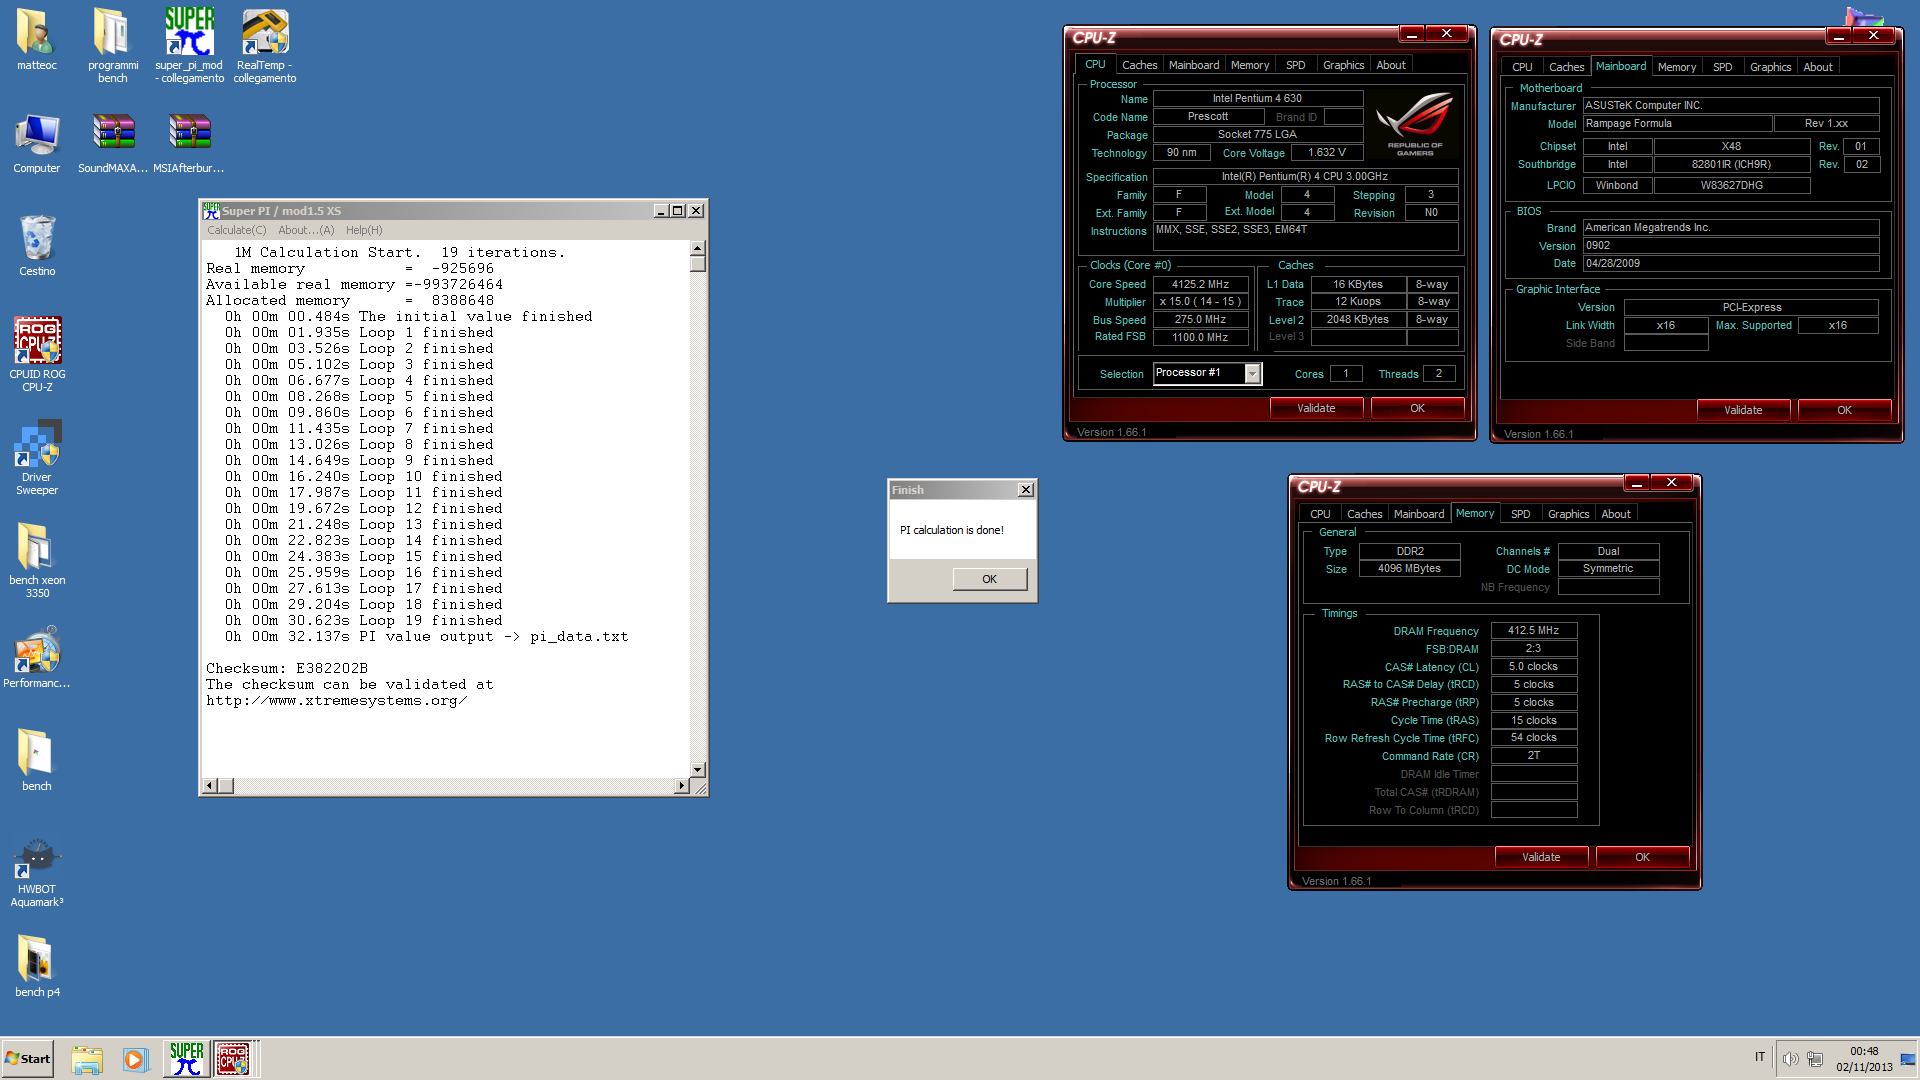1920x1080 pixels.
Task: Open the About...(A) menu in Super PI
Action: [306, 230]
